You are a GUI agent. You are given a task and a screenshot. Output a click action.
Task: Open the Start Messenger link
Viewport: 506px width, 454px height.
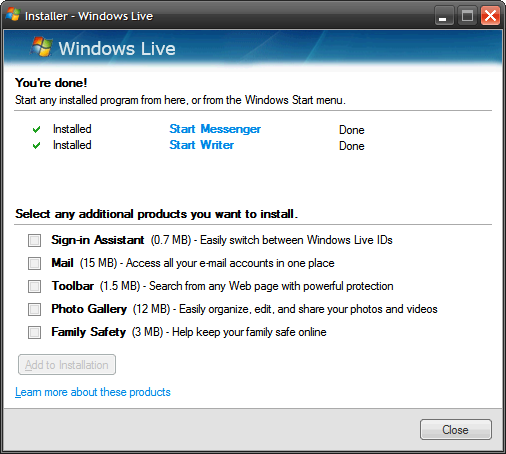pos(215,129)
